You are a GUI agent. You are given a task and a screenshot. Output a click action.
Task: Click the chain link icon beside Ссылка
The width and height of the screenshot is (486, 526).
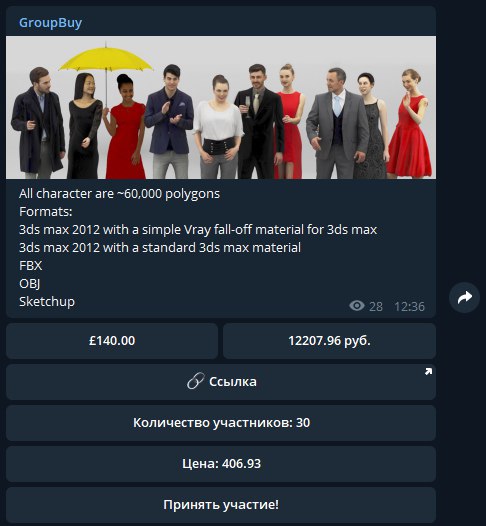pyautogui.click(x=196, y=381)
